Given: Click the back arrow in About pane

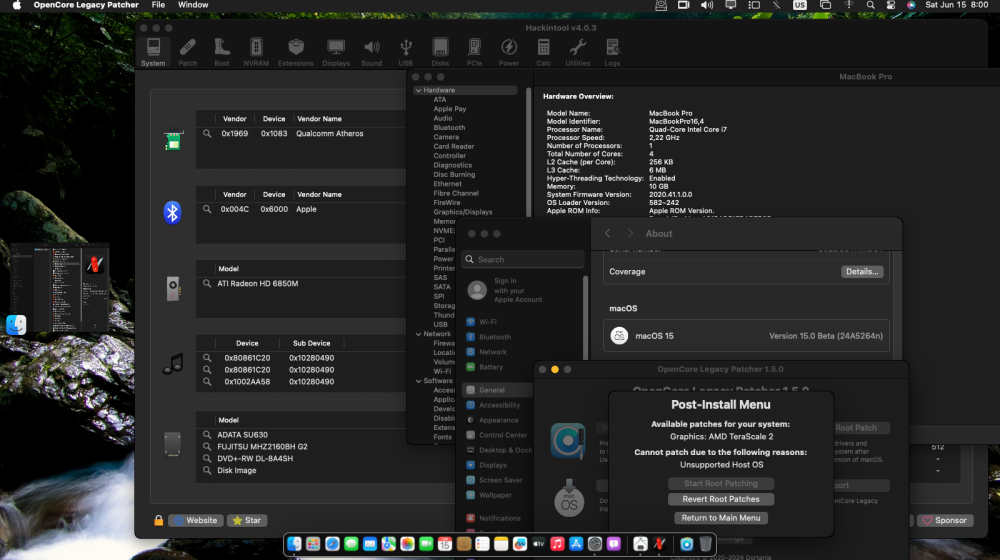Looking at the screenshot, I should [x=607, y=233].
